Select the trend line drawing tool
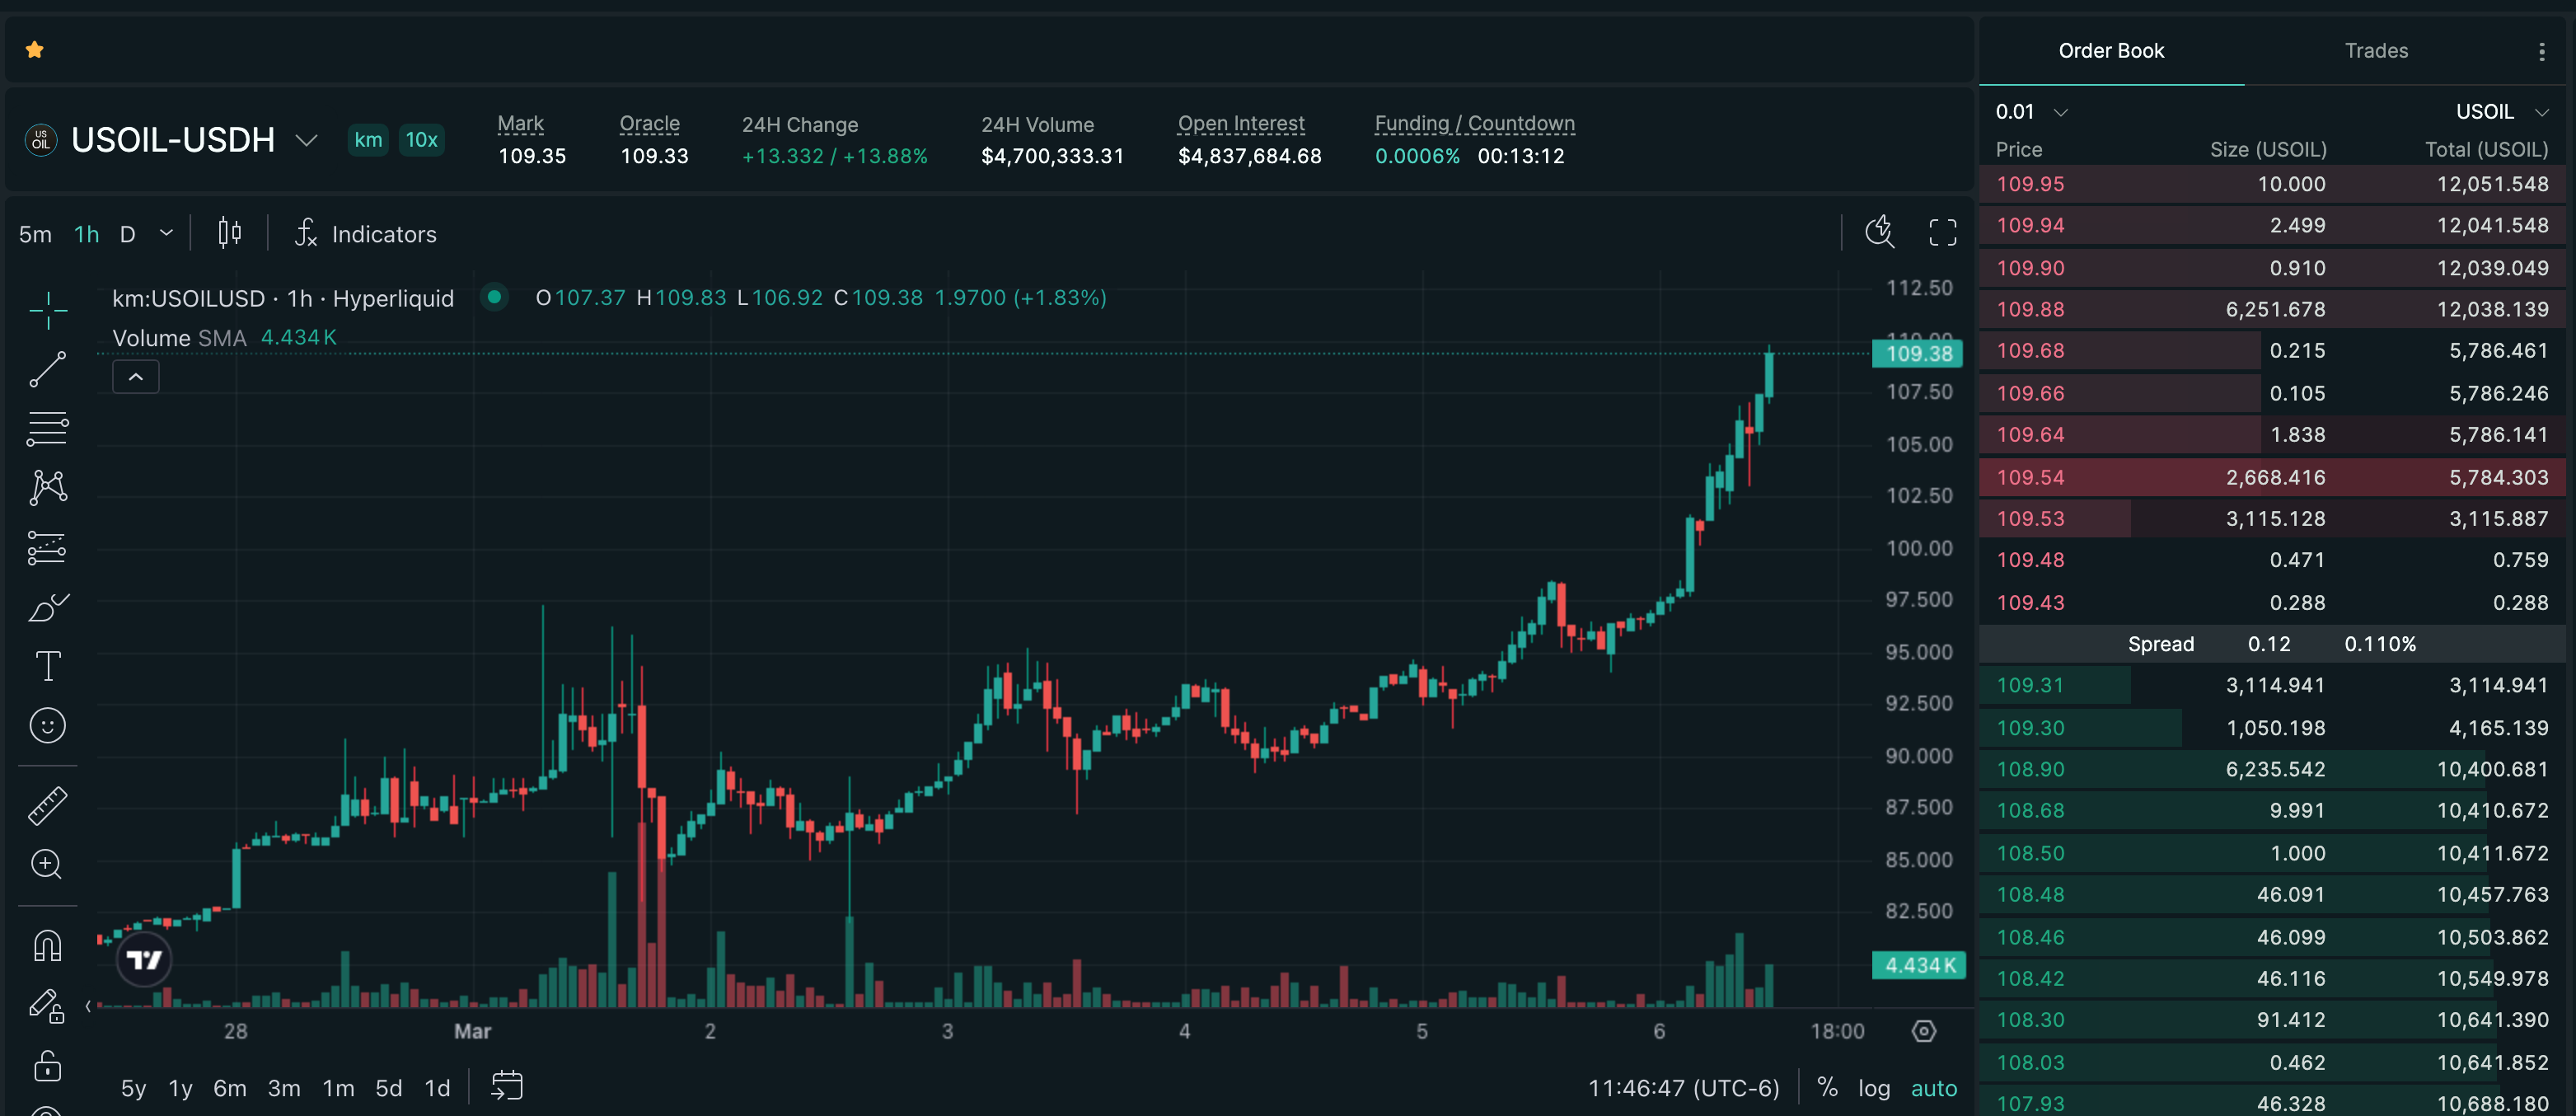 [x=47, y=369]
